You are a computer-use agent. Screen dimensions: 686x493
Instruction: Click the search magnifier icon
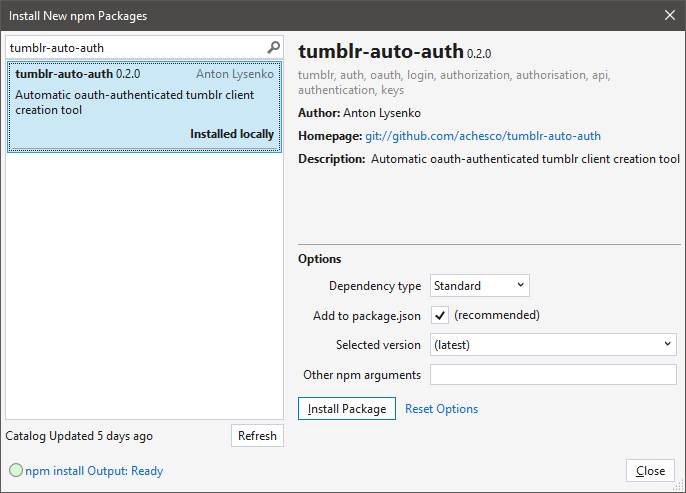(x=273, y=47)
